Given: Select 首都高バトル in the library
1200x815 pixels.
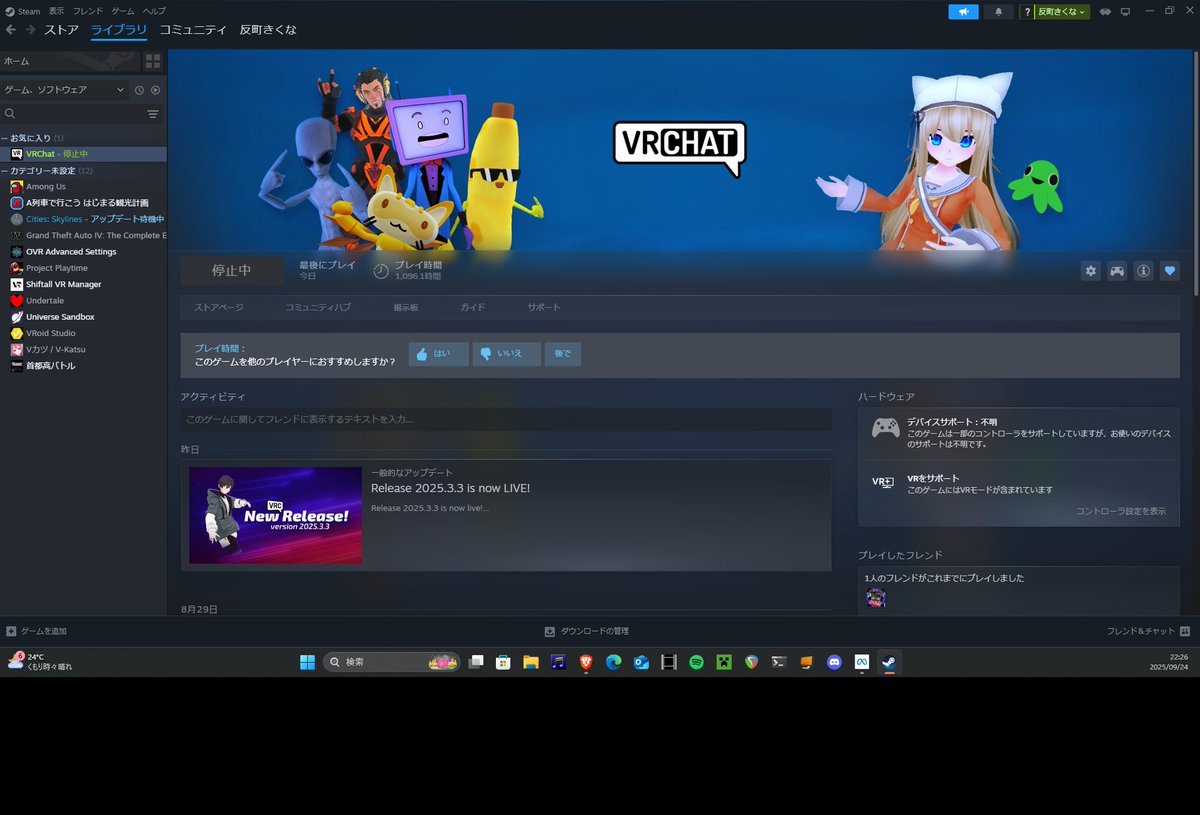Looking at the screenshot, I should (83, 366).
